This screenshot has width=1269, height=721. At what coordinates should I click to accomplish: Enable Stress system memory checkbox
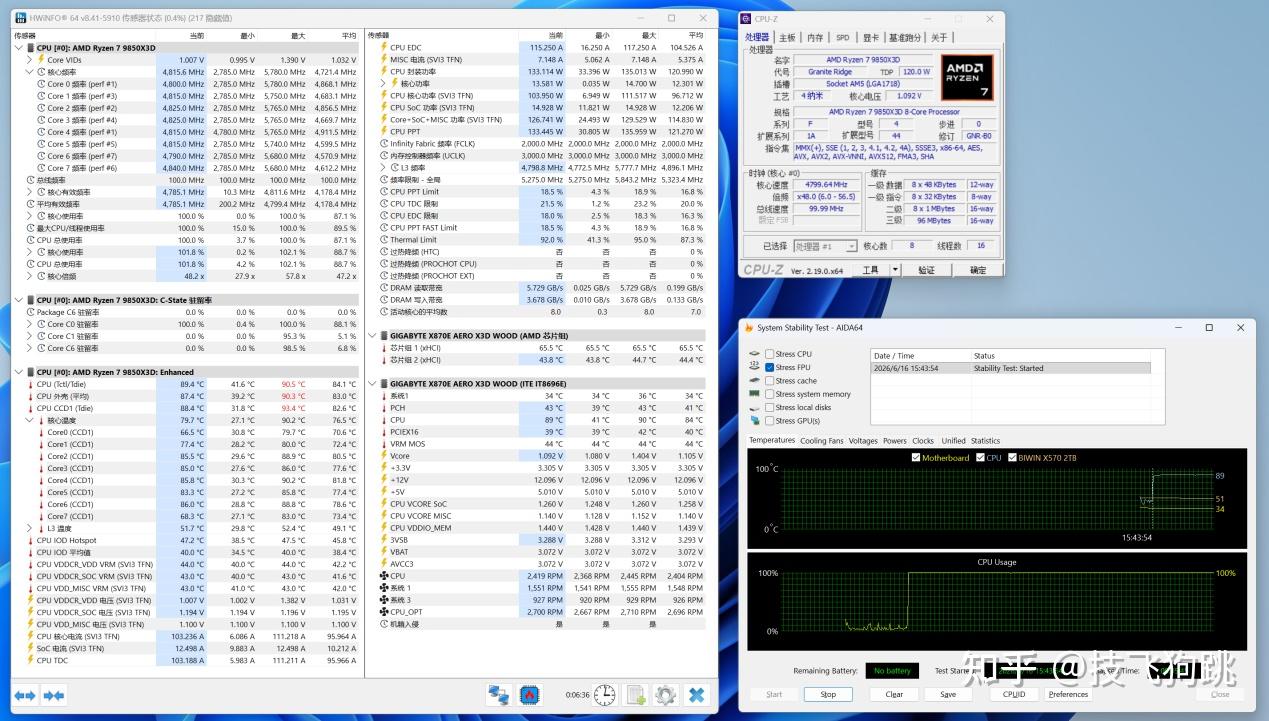[770, 394]
